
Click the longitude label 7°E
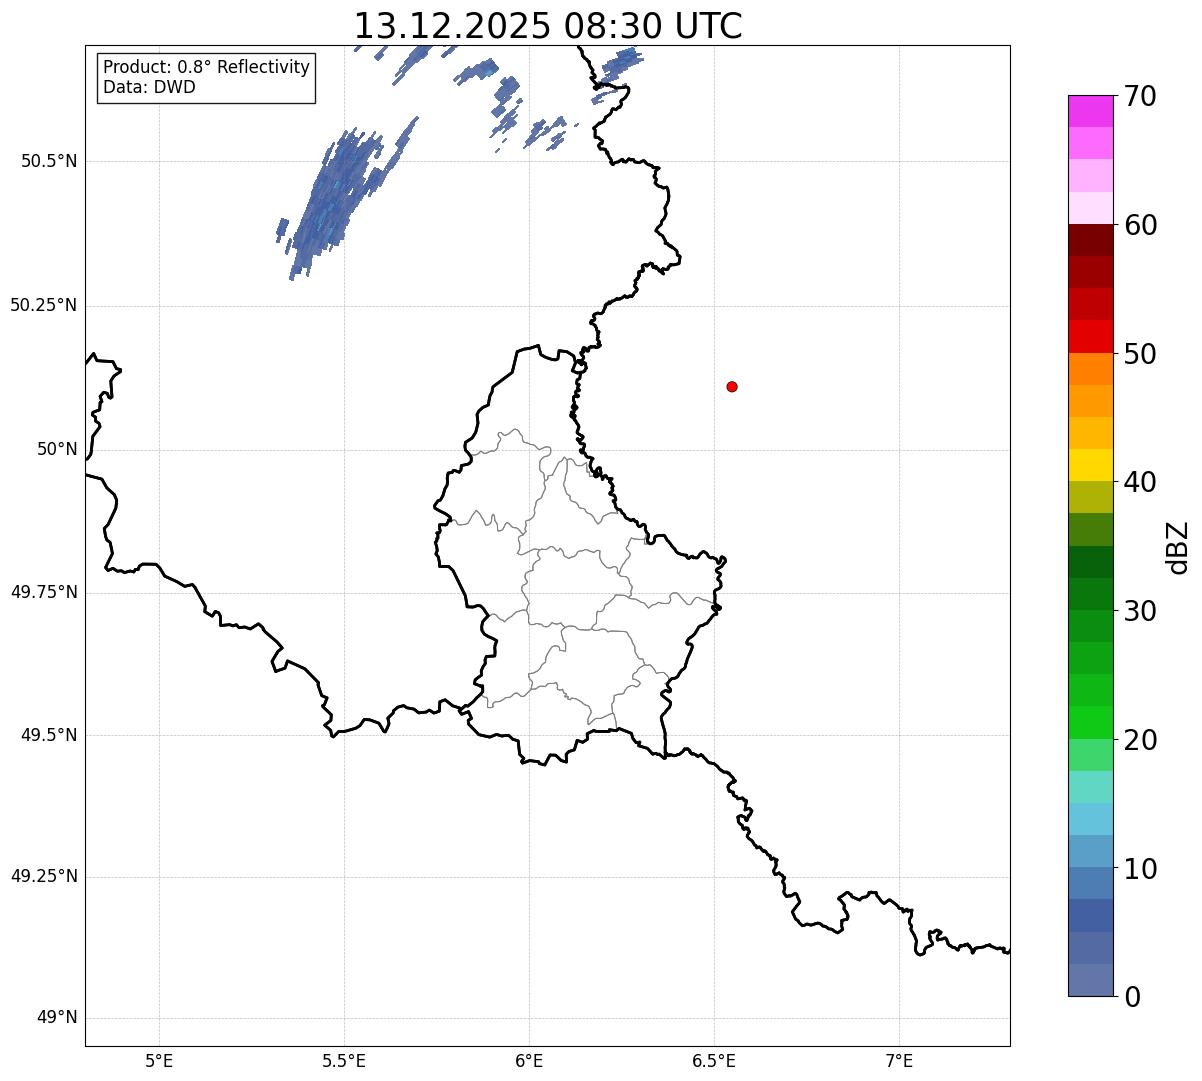(x=899, y=1060)
